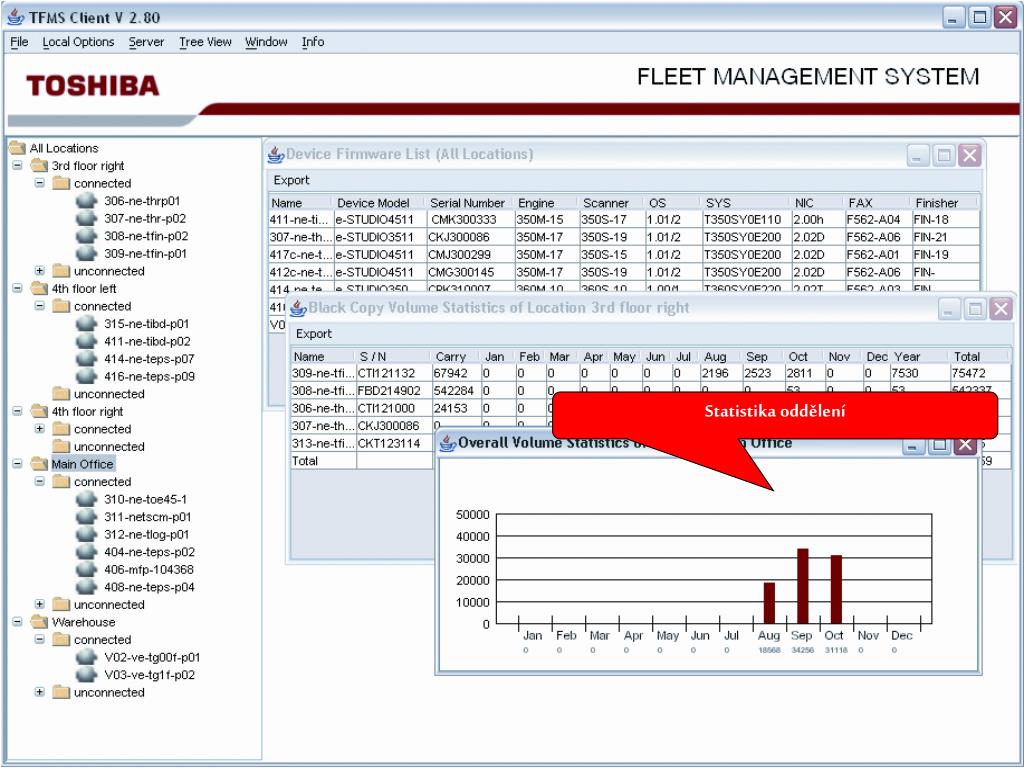Viewport: 1024px width, 768px height.
Task: Open the Tree View menu
Action: [205, 42]
